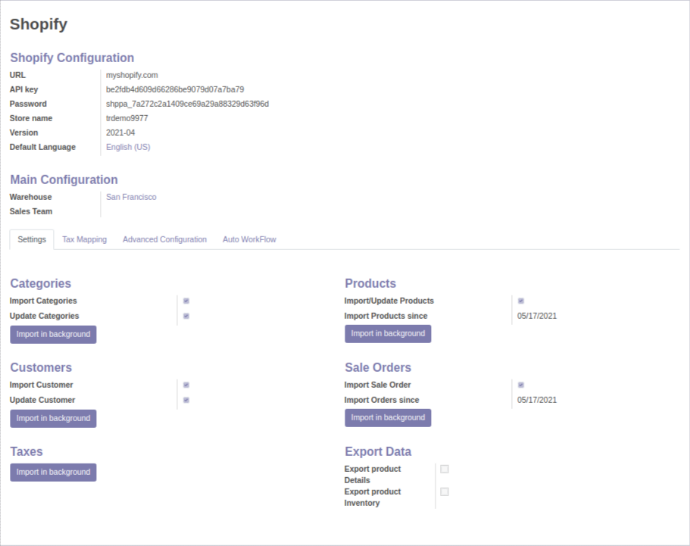Switch to the Auto WorkFlow tab

pos(249,239)
